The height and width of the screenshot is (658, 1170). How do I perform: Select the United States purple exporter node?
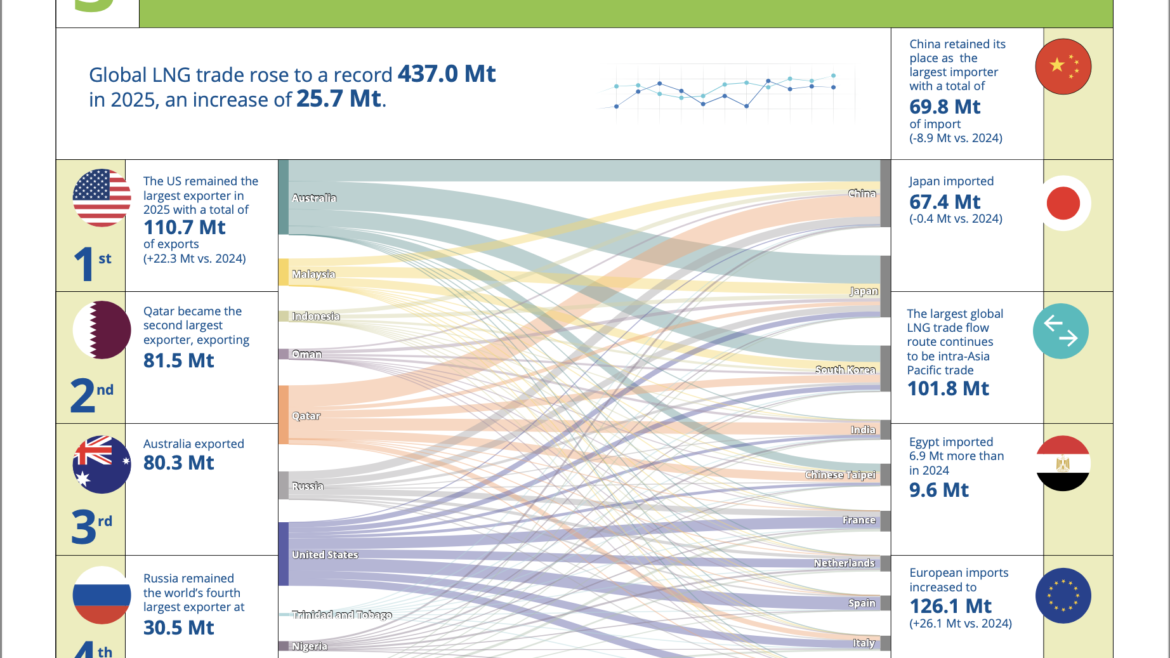click(x=284, y=554)
